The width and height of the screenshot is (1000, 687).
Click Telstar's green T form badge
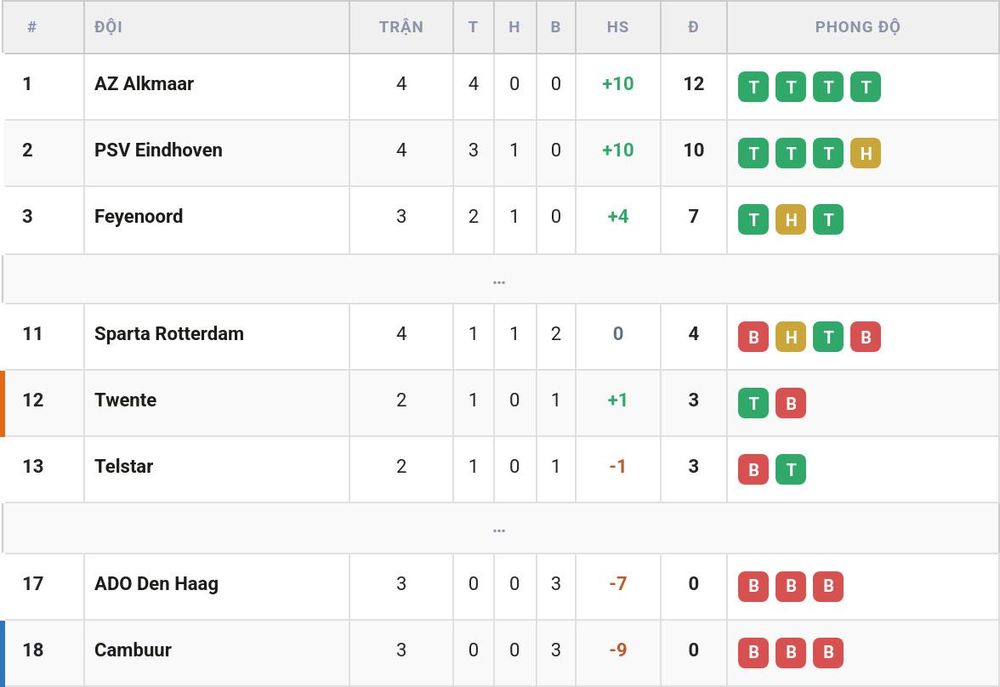(x=791, y=469)
